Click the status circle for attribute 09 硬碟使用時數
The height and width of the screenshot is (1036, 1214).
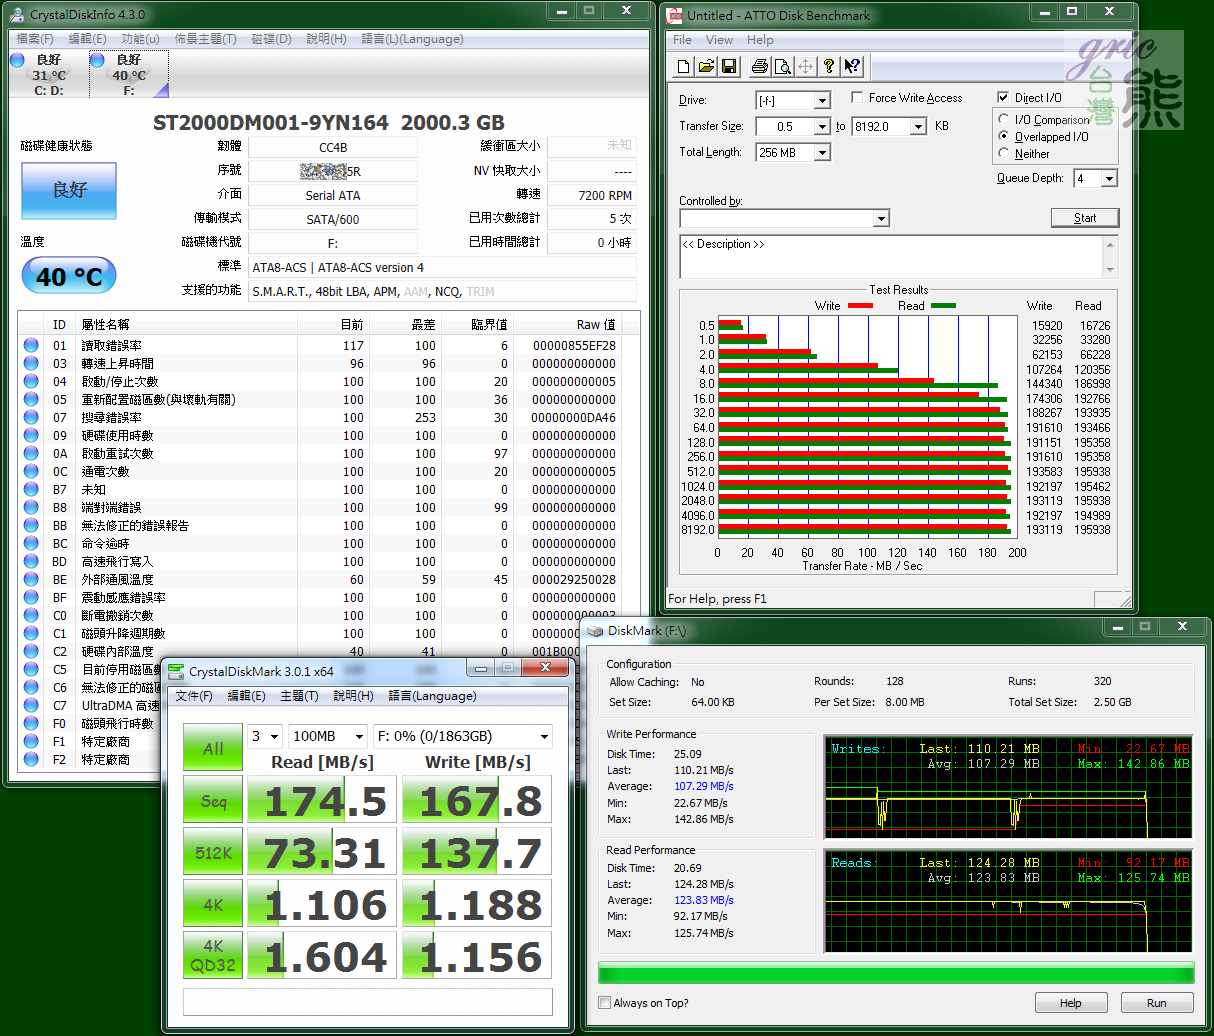(x=31, y=436)
